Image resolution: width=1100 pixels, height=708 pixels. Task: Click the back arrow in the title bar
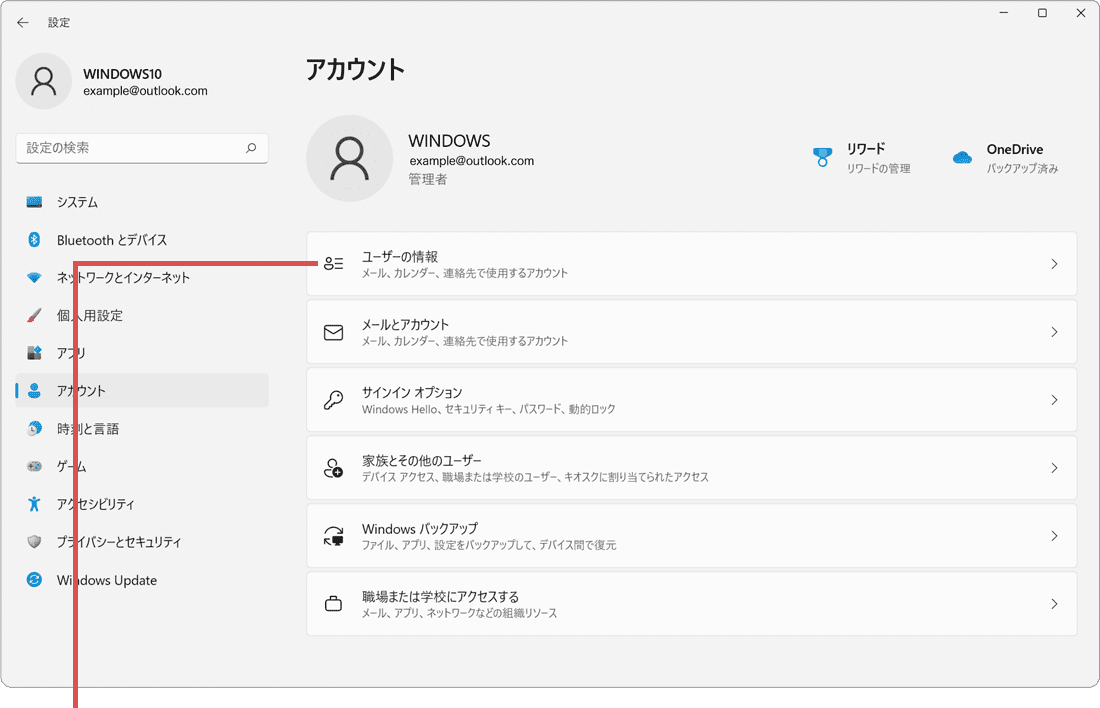(23, 21)
